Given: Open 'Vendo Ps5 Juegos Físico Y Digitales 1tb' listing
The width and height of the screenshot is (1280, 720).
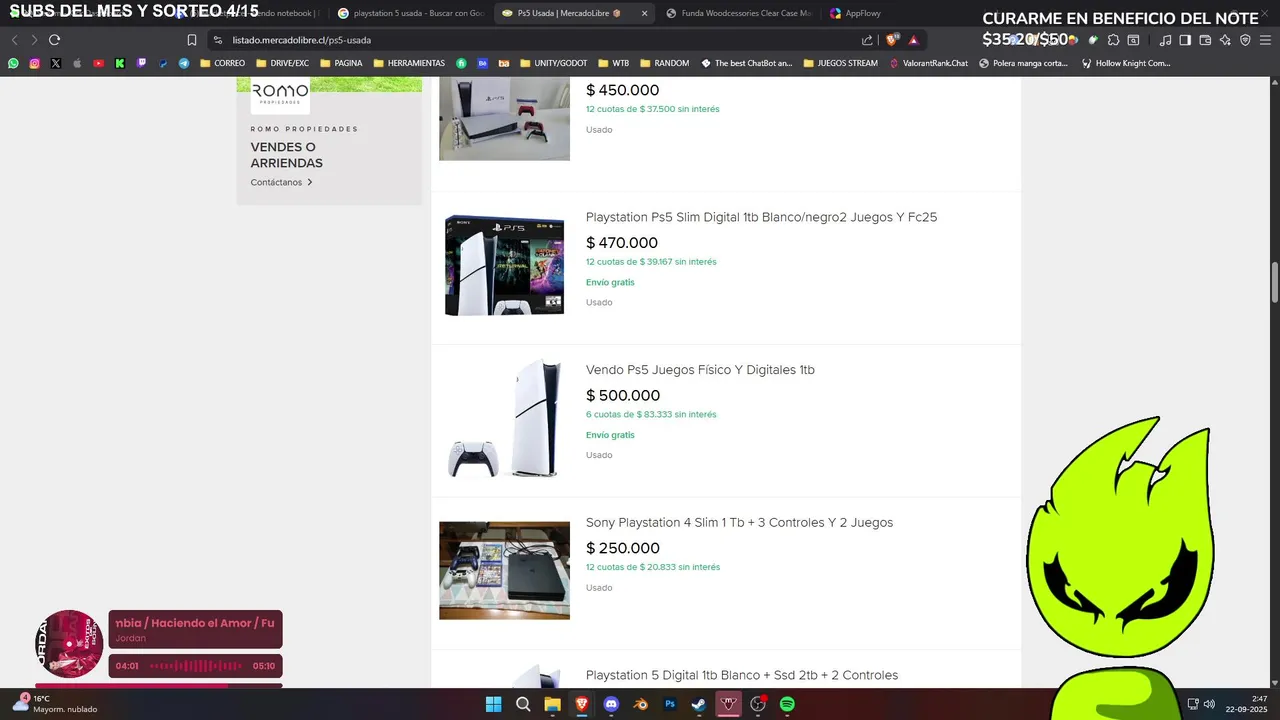Looking at the screenshot, I should coord(700,370).
